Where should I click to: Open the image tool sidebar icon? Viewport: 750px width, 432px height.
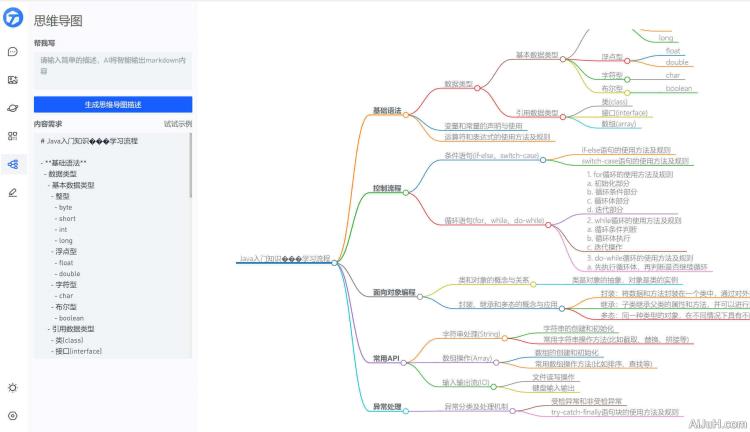click(x=12, y=79)
